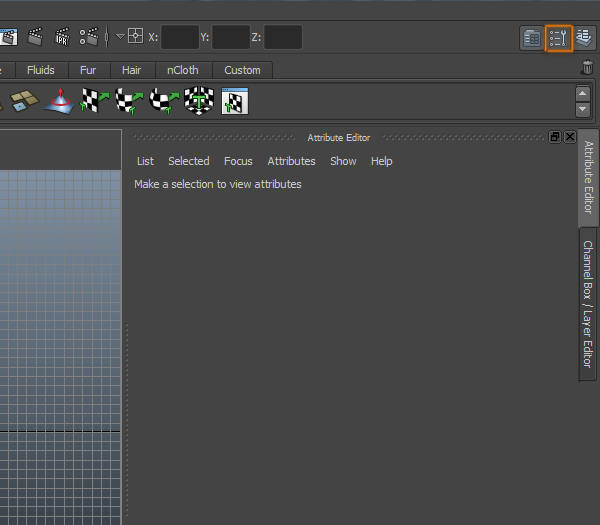Float the Attribute Editor panel with the undock button
The width and height of the screenshot is (600, 525).
(x=555, y=137)
